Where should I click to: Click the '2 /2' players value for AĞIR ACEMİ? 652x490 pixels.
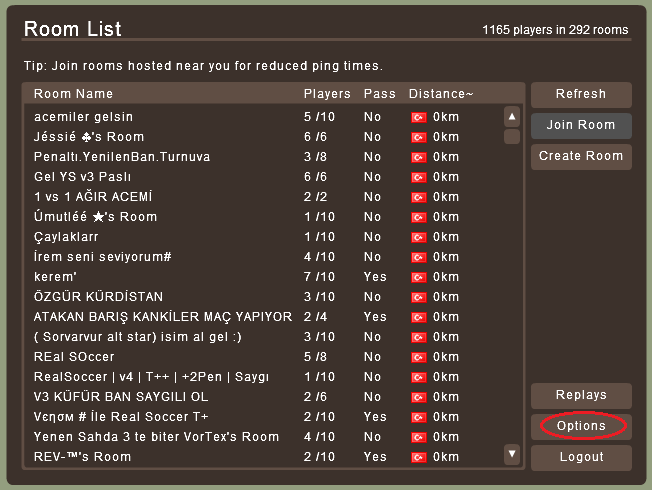click(315, 197)
